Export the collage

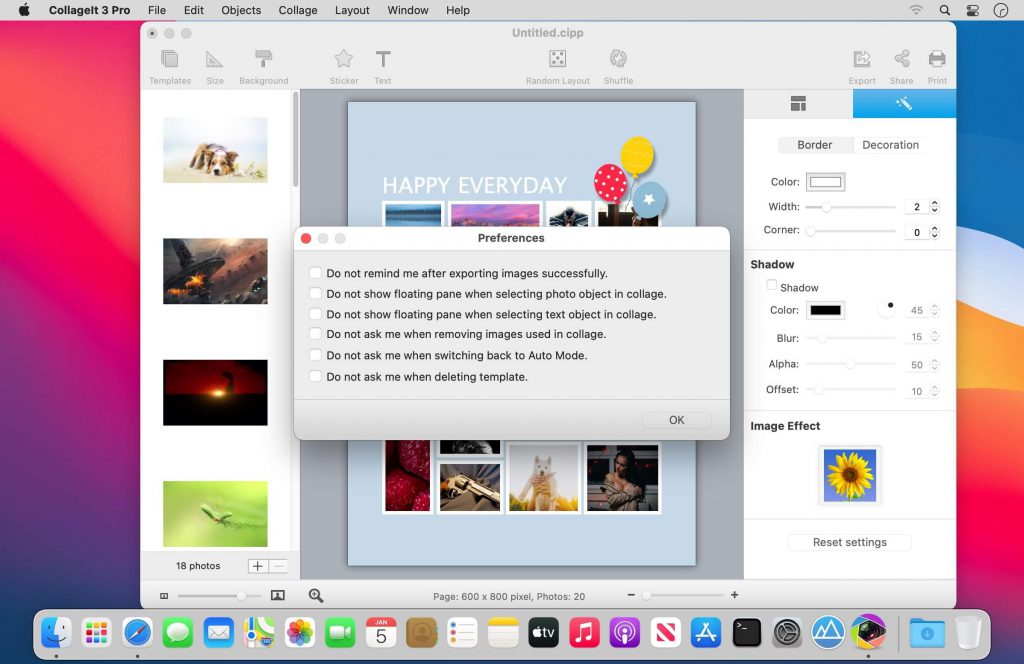(x=861, y=62)
